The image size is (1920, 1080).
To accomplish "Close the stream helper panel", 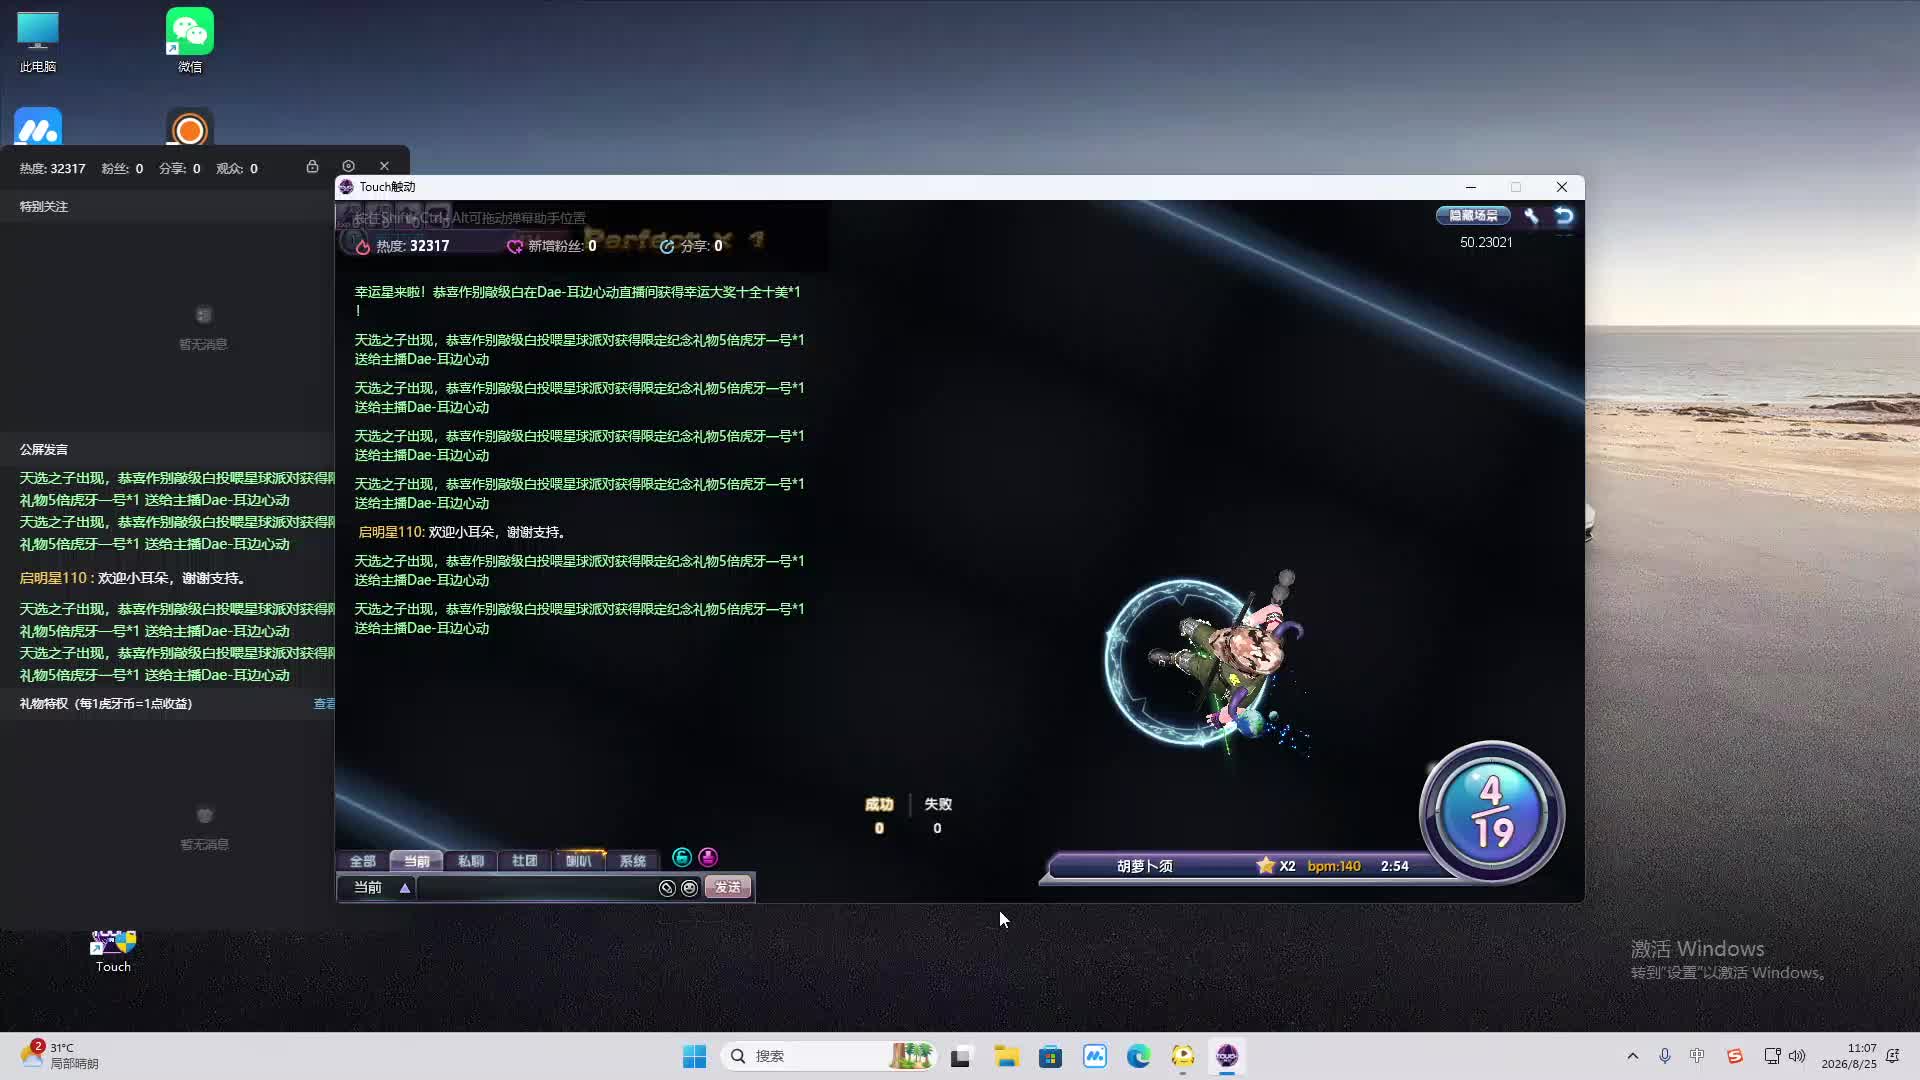I will 384,166.
